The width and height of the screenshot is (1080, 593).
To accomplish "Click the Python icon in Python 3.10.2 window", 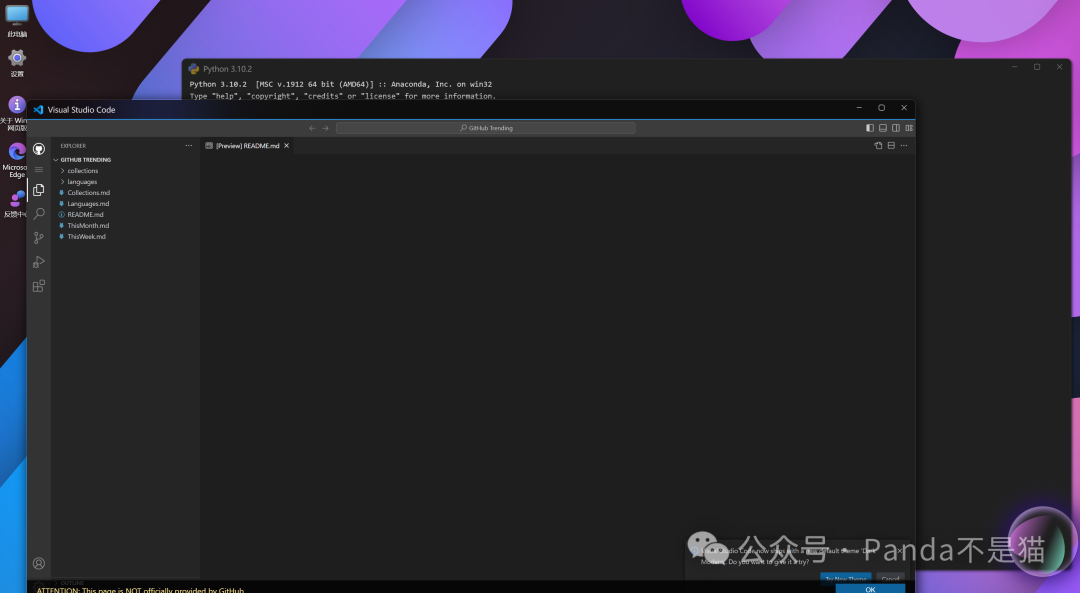I will (x=194, y=69).
